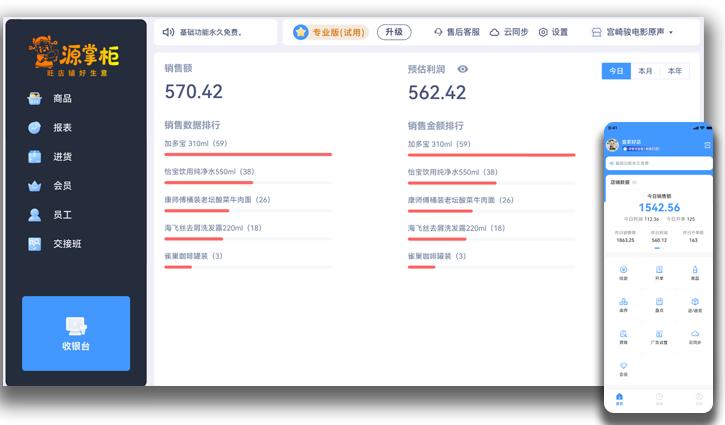Open 进货 (Purchasing) in the sidebar
The image size is (725, 425).
tap(61, 156)
